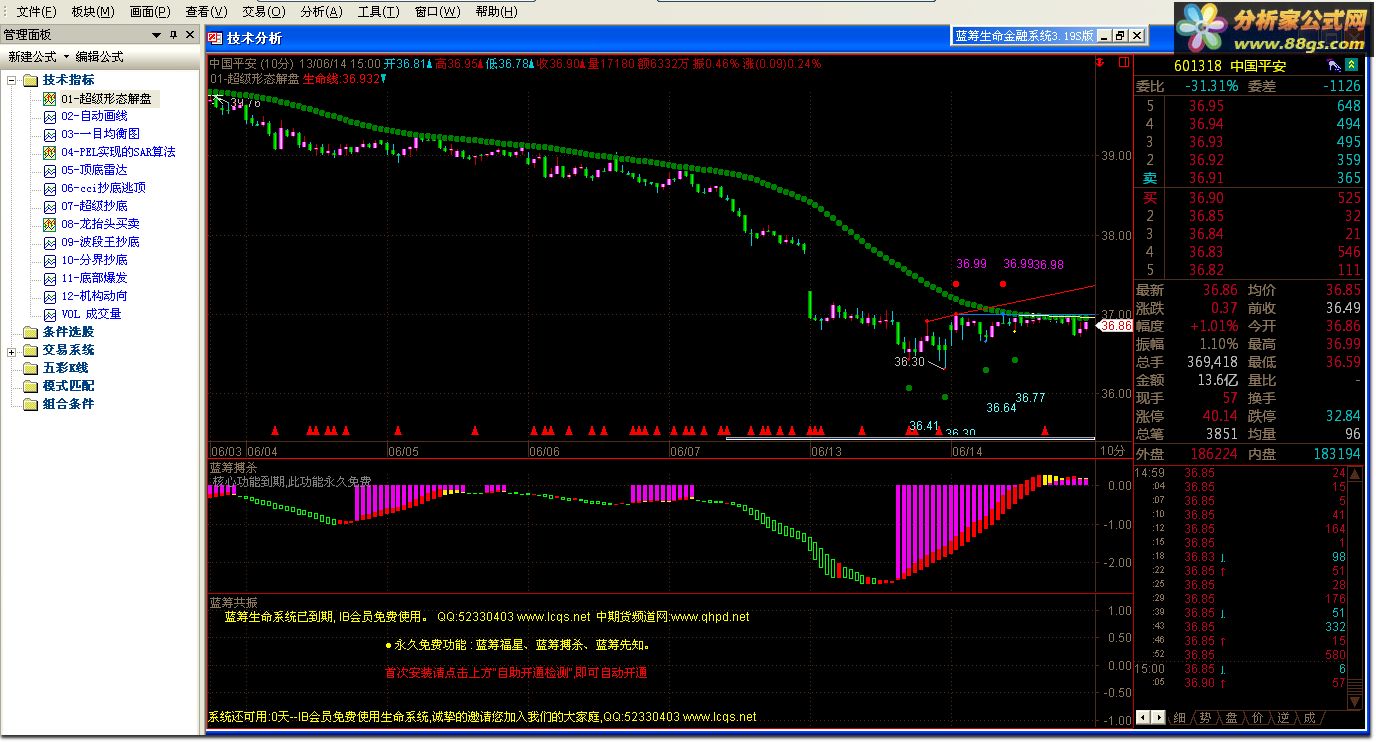Select the 03-一目均衡图 formula icon

[x=50, y=135]
